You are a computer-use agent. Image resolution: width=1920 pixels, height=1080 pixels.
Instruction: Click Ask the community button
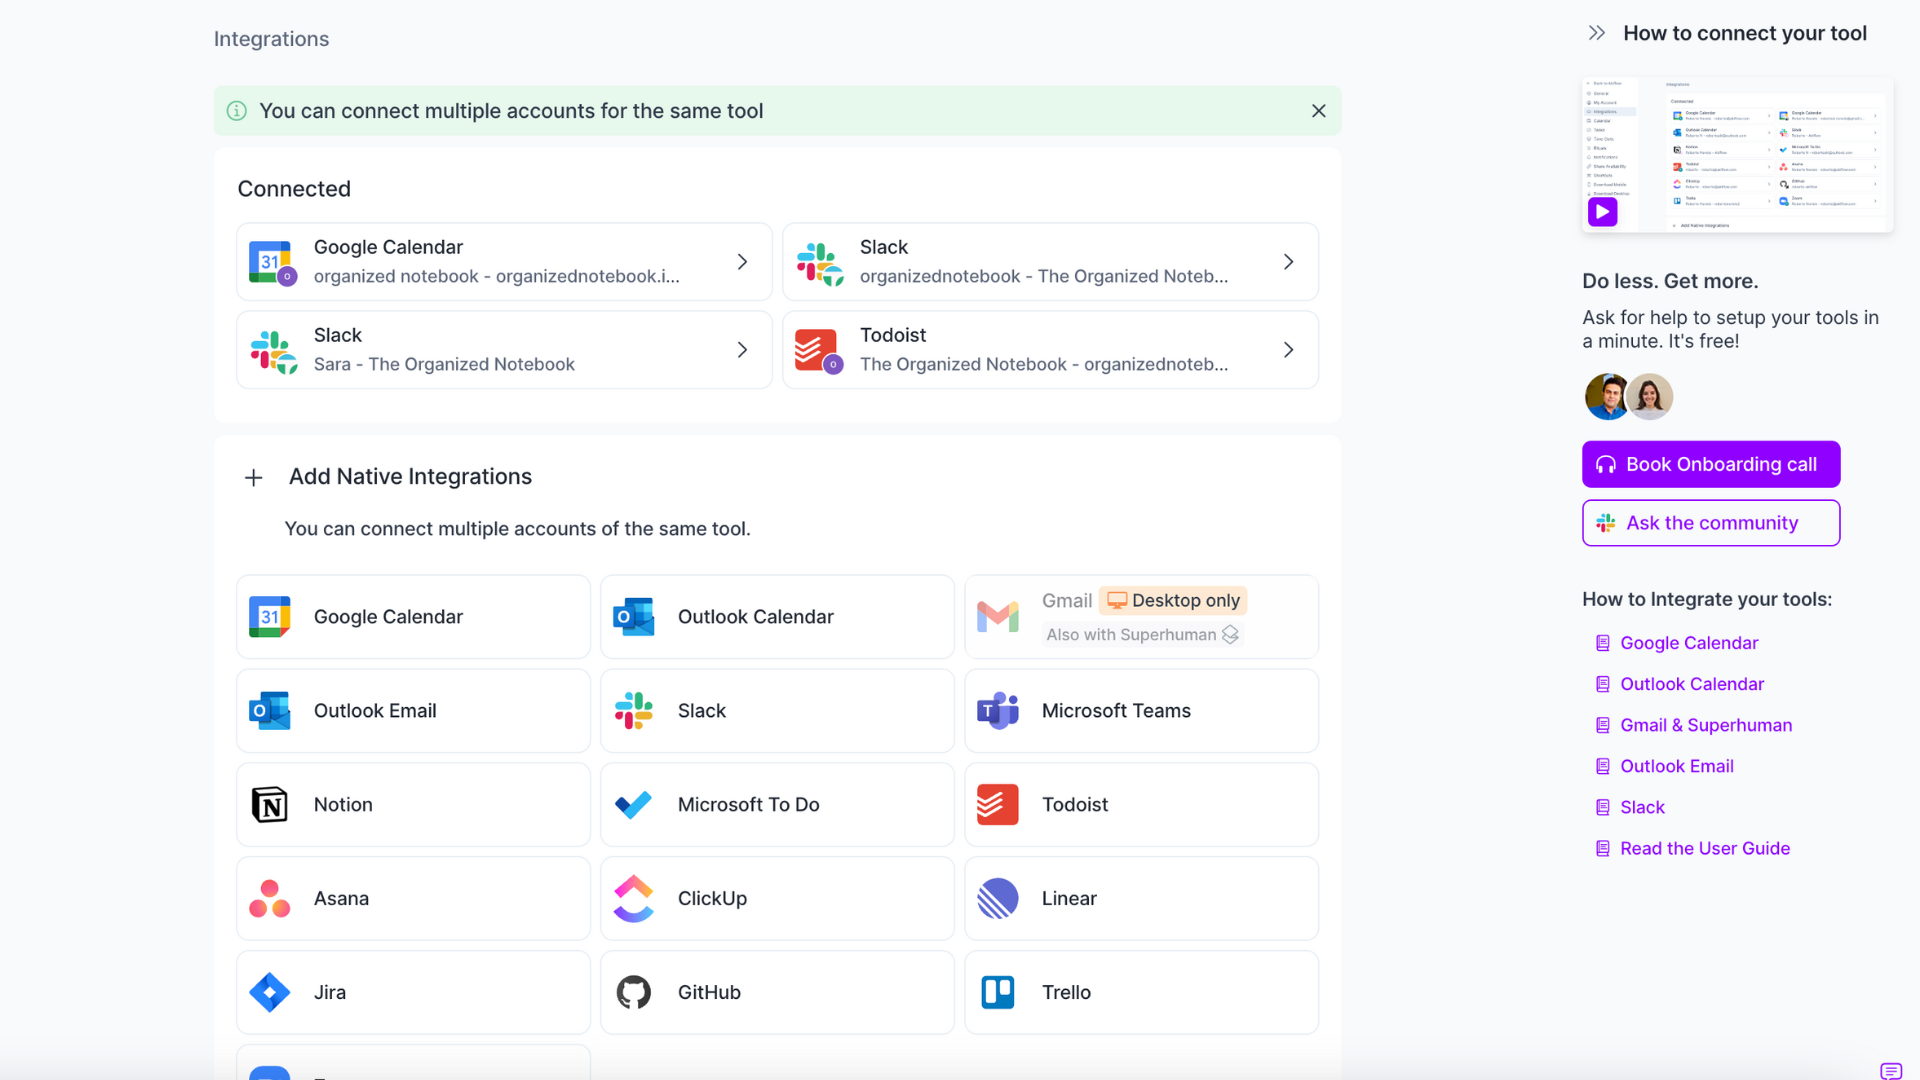pos(1710,523)
